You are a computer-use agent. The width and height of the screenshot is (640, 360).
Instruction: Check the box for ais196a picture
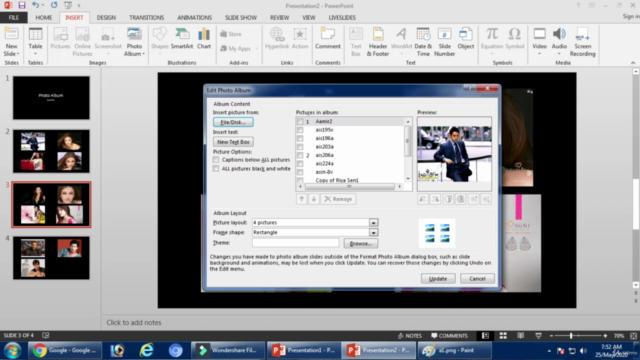300,138
